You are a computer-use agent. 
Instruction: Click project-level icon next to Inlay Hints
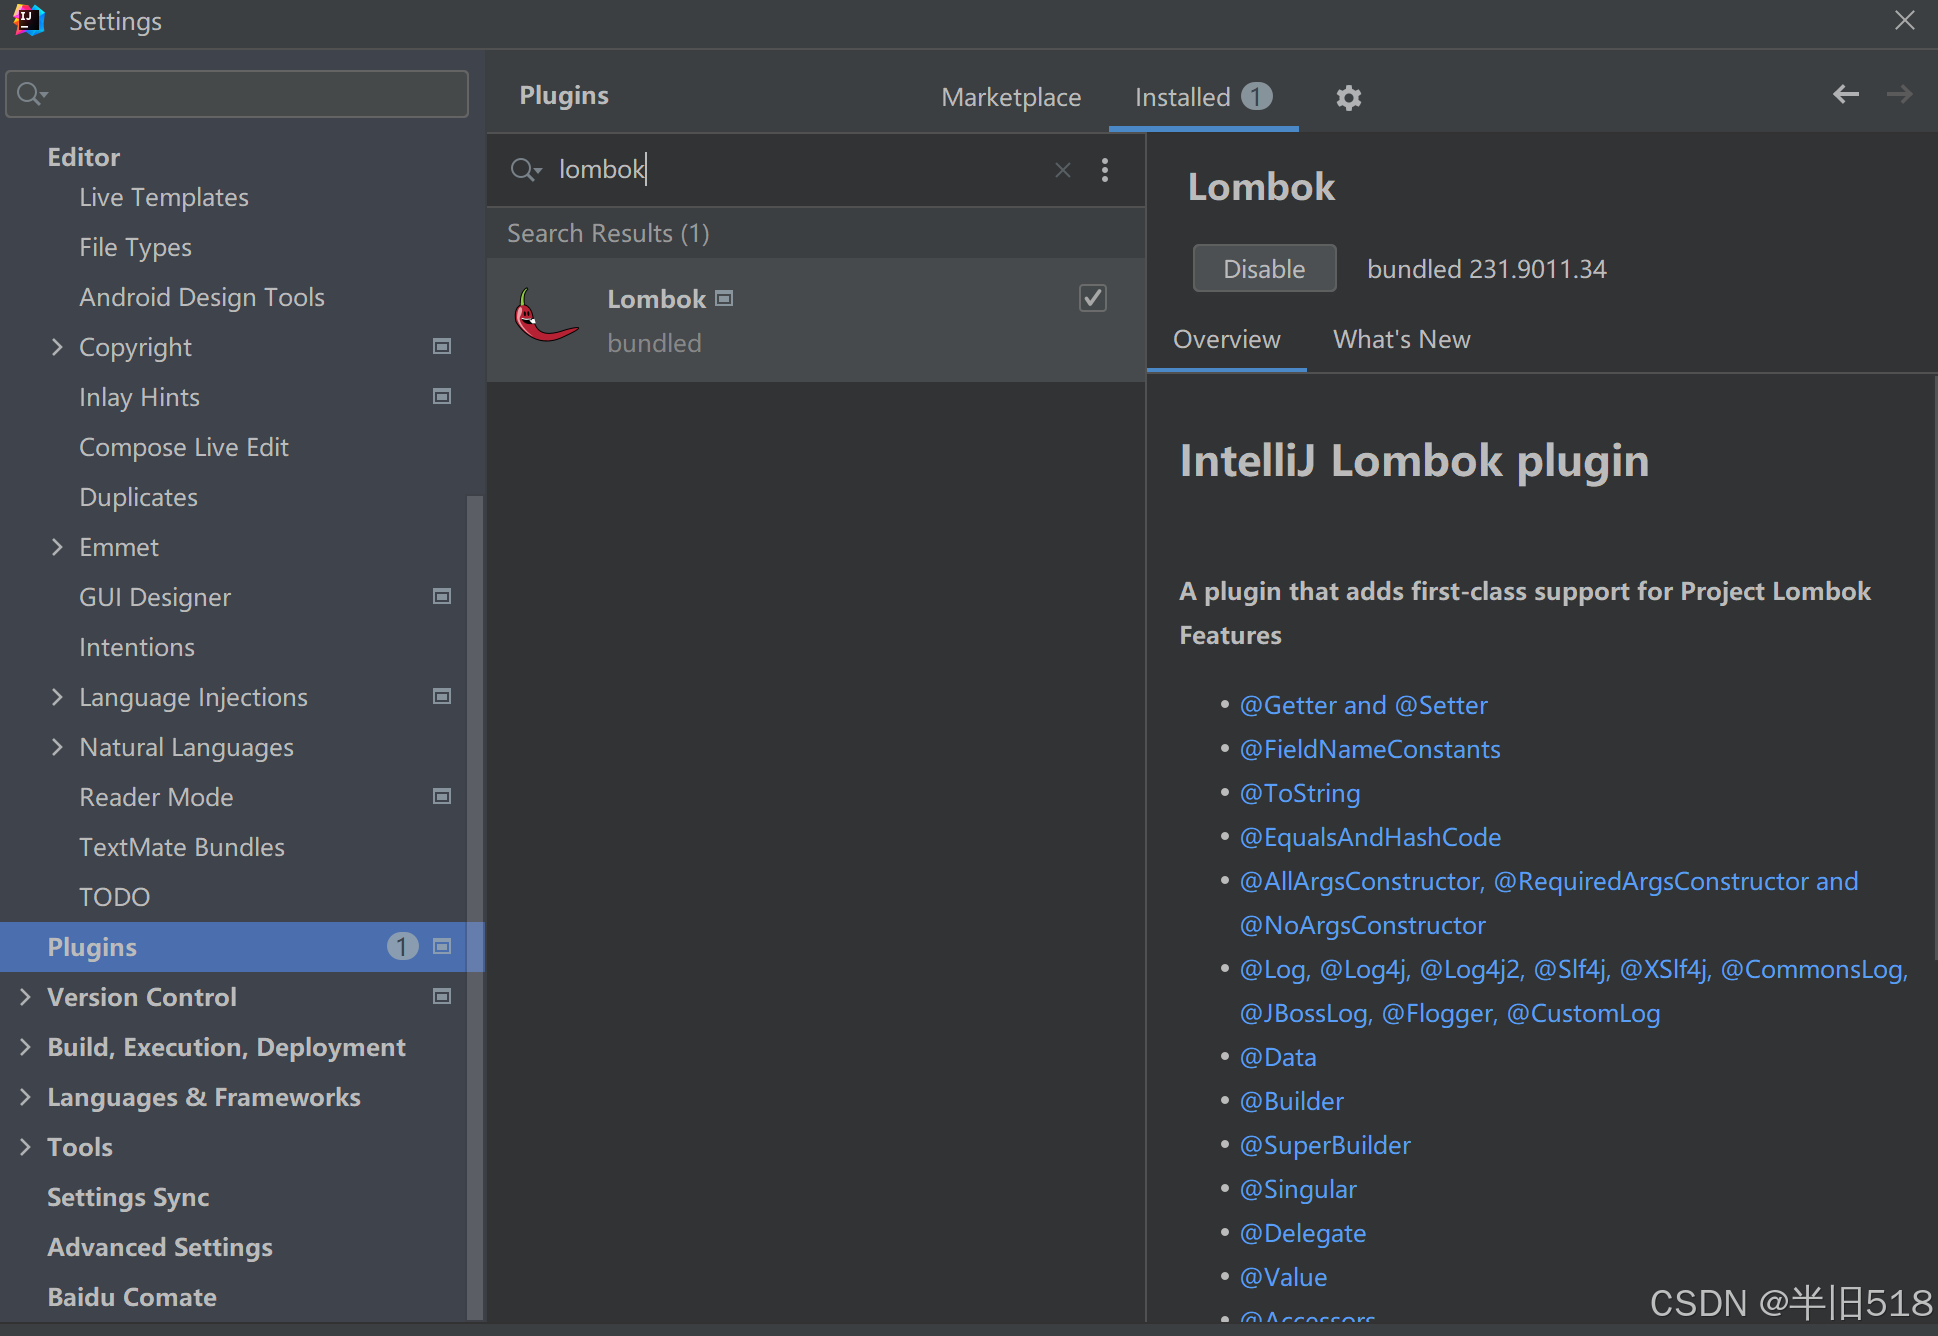click(442, 396)
